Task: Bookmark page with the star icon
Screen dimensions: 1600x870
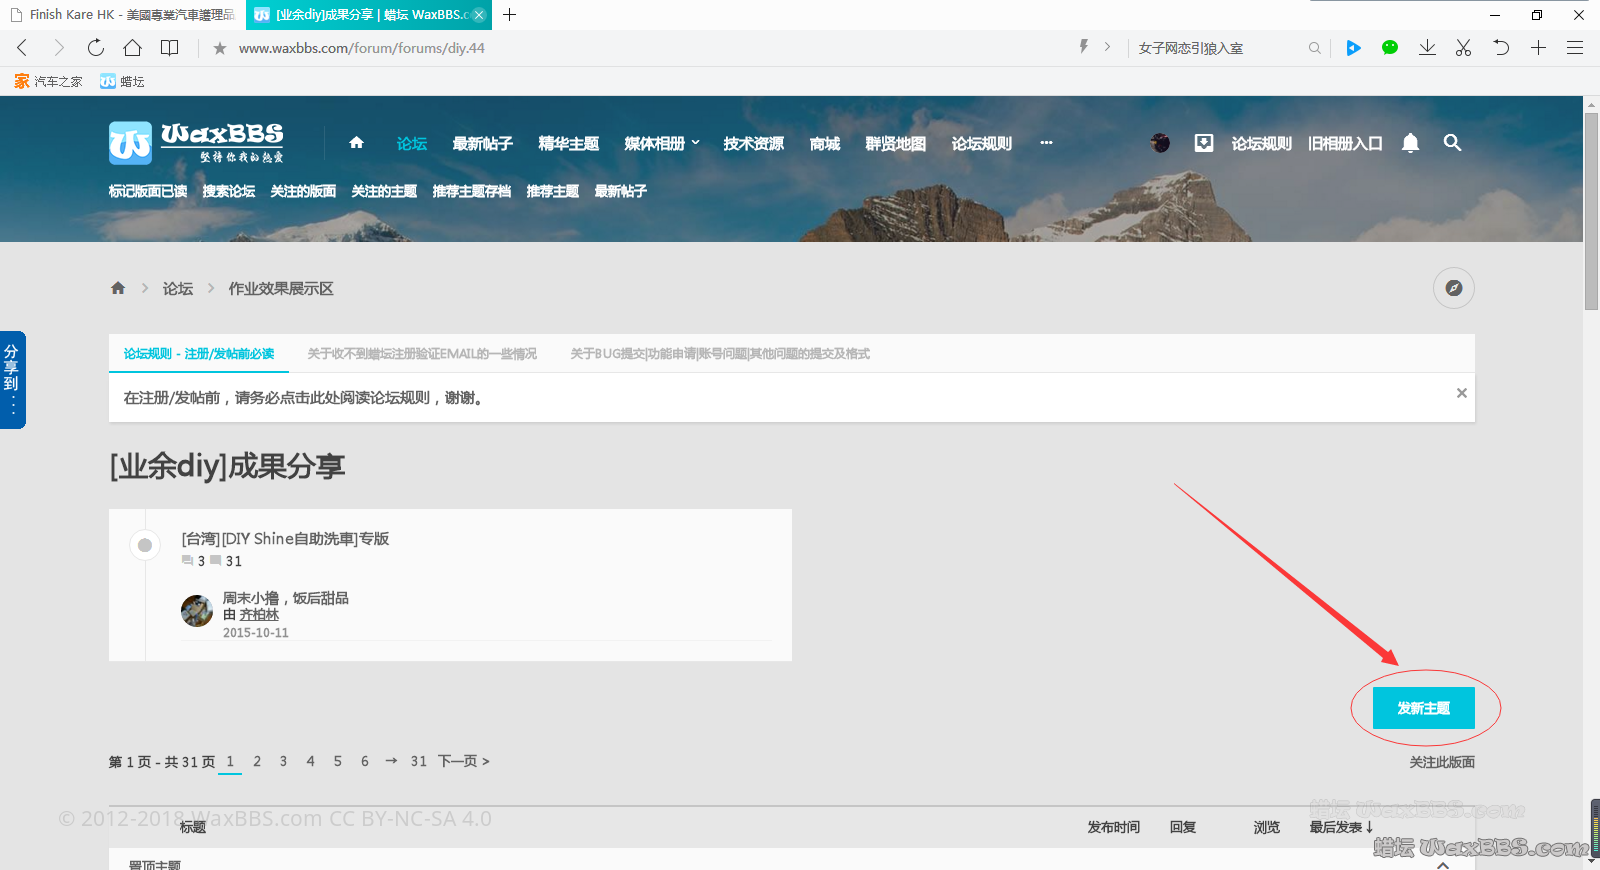Action: pos(220,48)
